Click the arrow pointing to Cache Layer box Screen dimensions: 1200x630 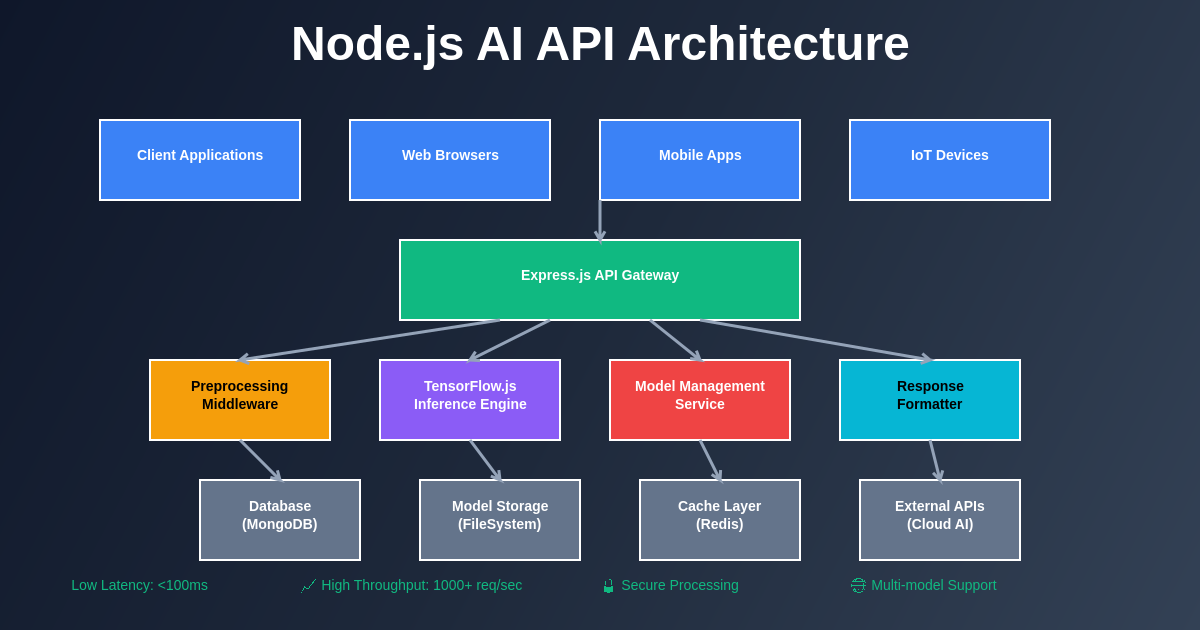pos(710,461)
